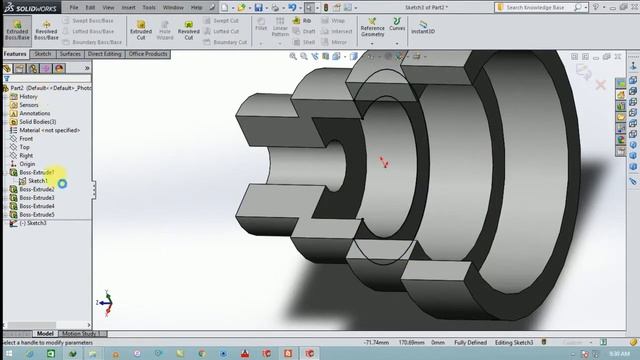Expand the Linear Pattern dropdown arrow
The image size is (640, 360).
click(280, 43)
